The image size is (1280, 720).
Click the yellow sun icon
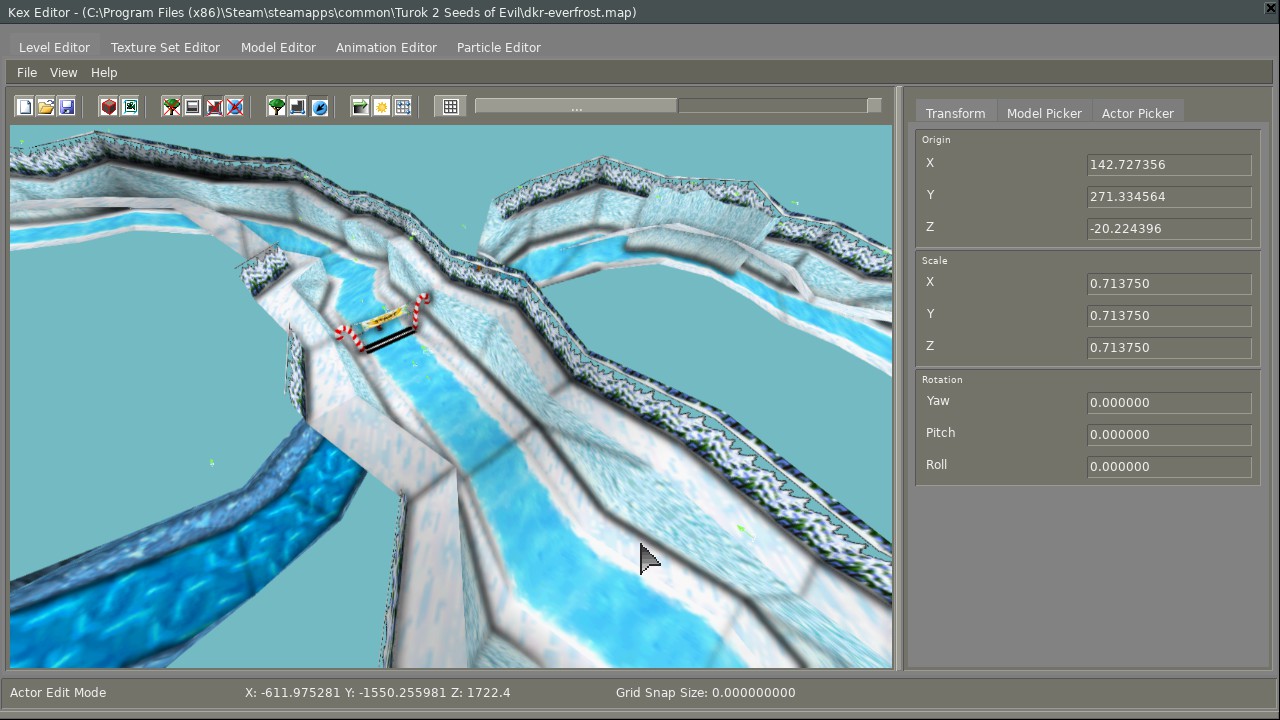382,107
